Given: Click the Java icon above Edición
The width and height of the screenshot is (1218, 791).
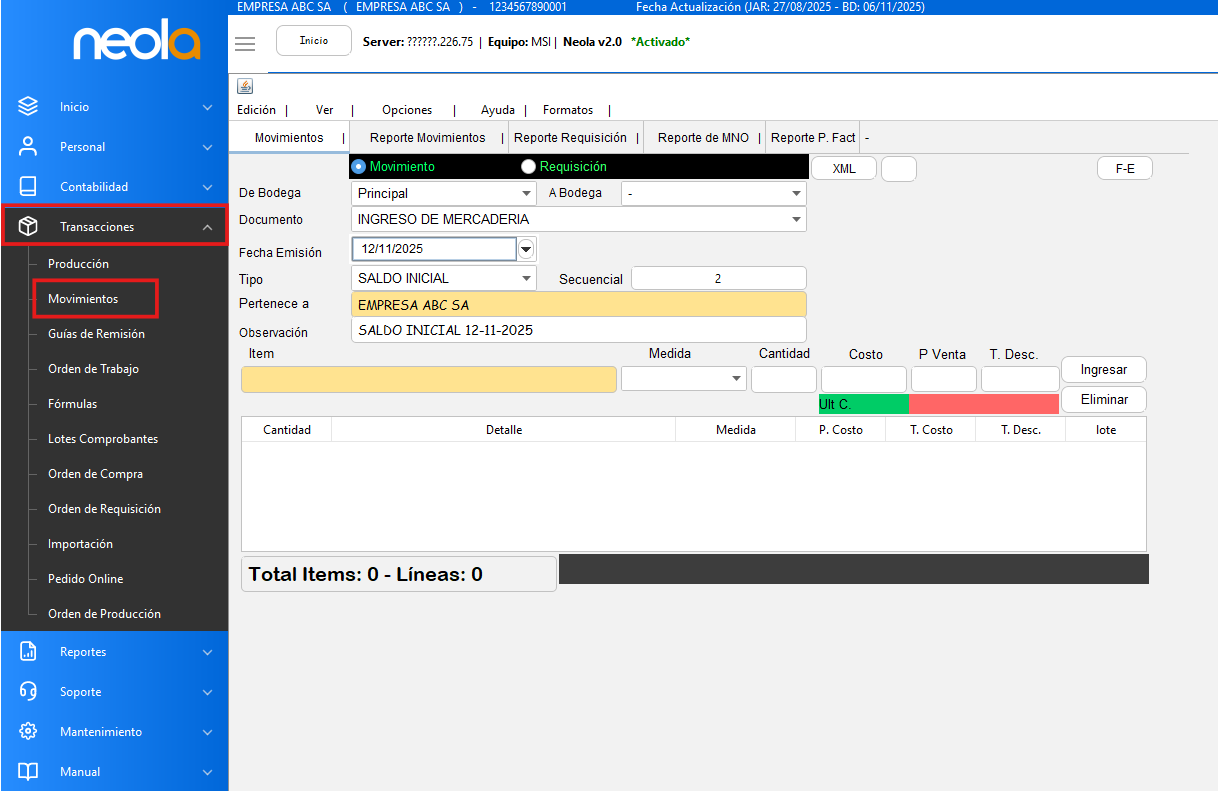Looking at the screenshot, I should (245, 86).
